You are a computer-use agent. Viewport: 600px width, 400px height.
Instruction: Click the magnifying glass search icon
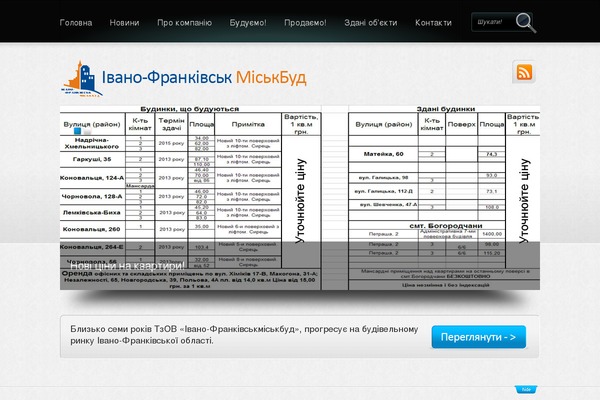[525, 23]
